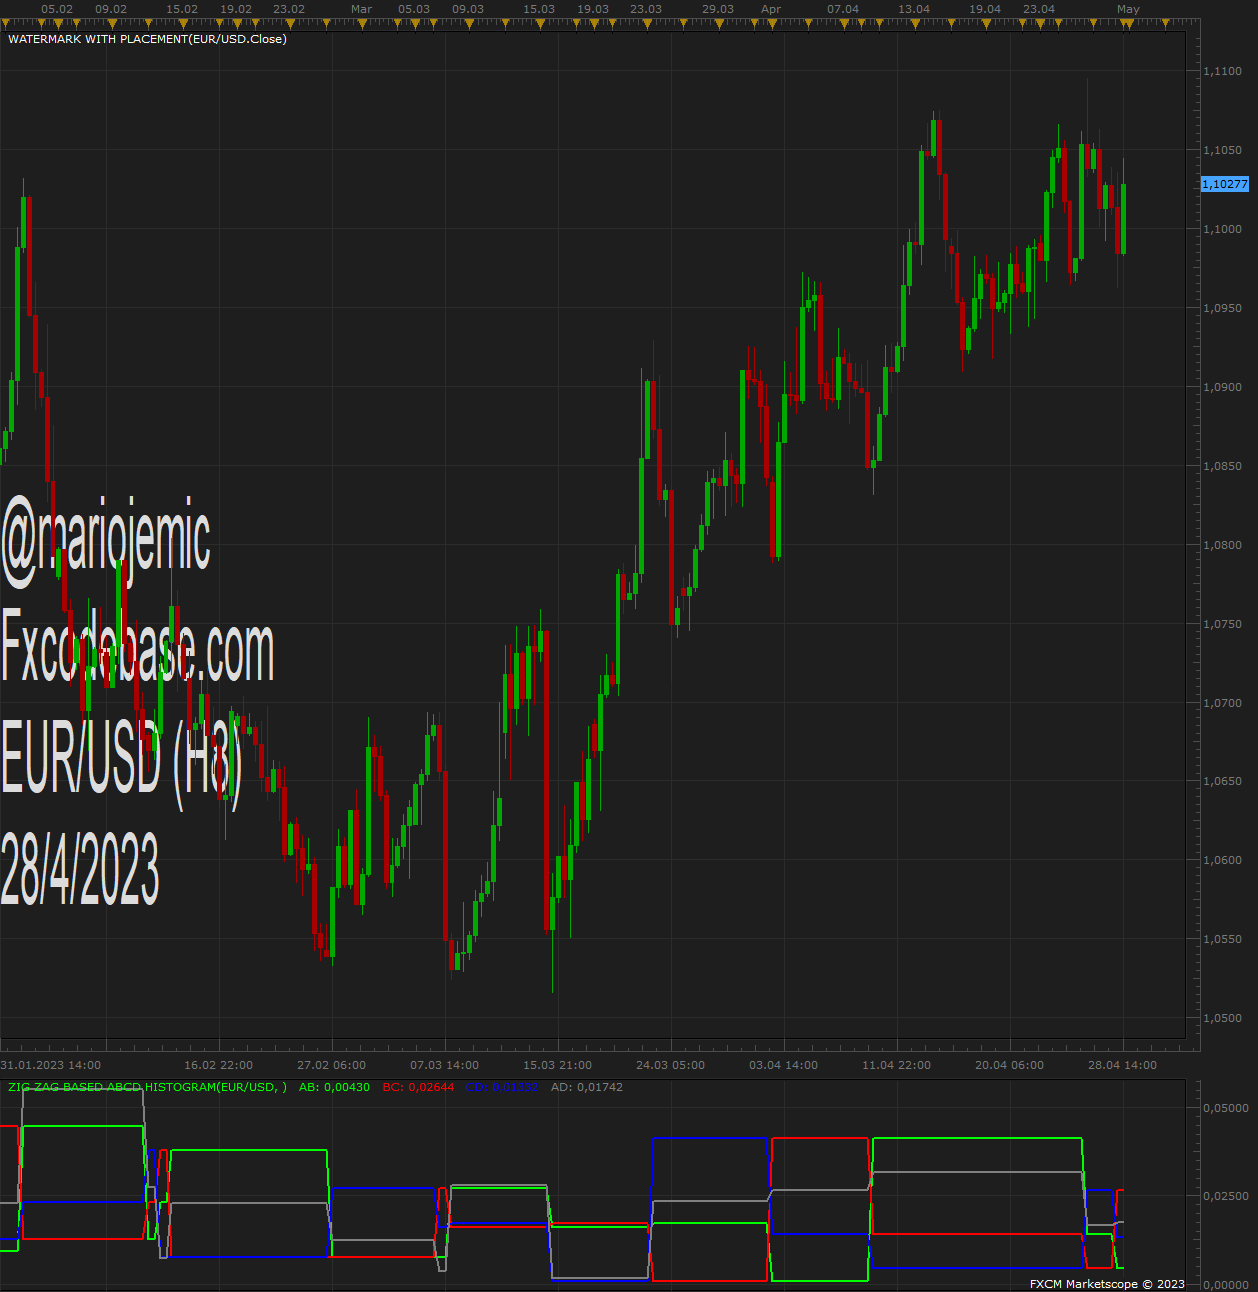
Task: Click the May marker on top timeline
Action: pyautogui.click(x=1128, y=9)
